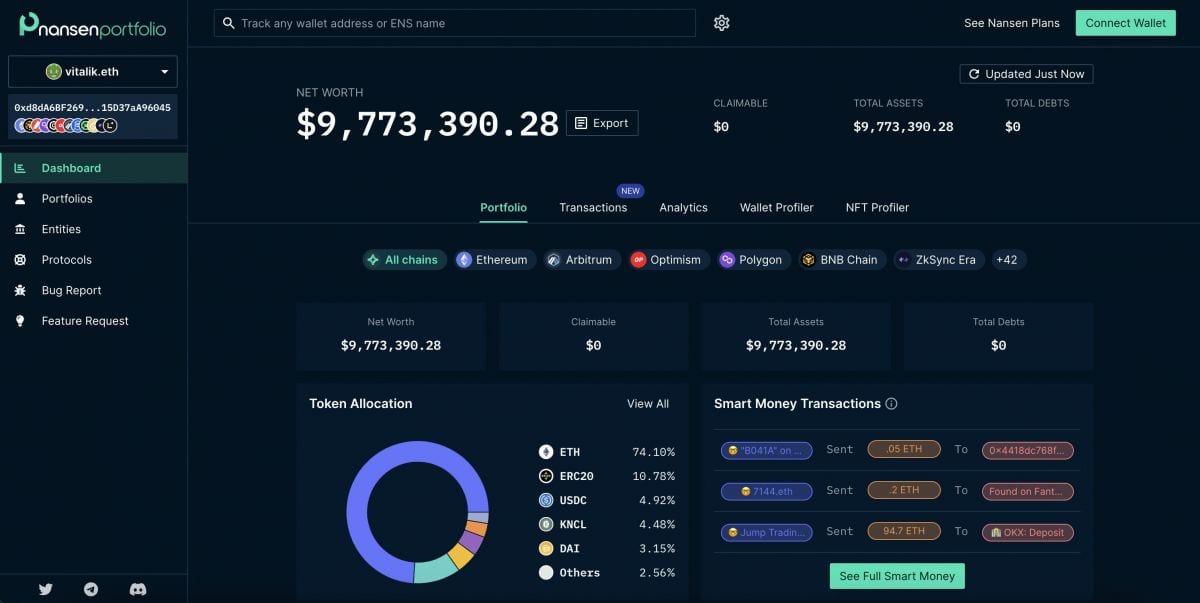This screenshot has height=603, width=1200.
Task: Open the NFT Profiler tab
Action: coord(876,207)
